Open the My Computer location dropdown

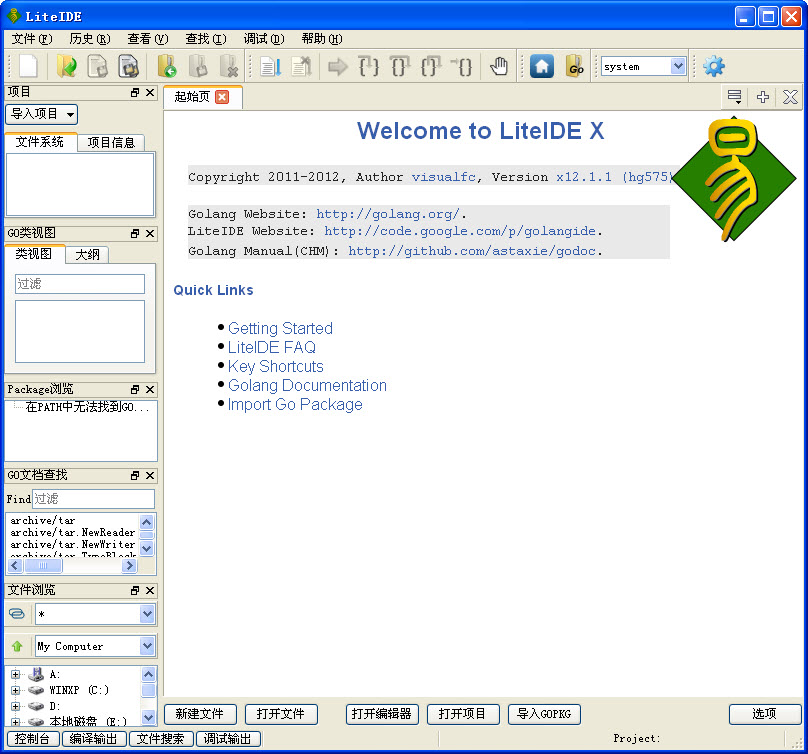(95, 646)
